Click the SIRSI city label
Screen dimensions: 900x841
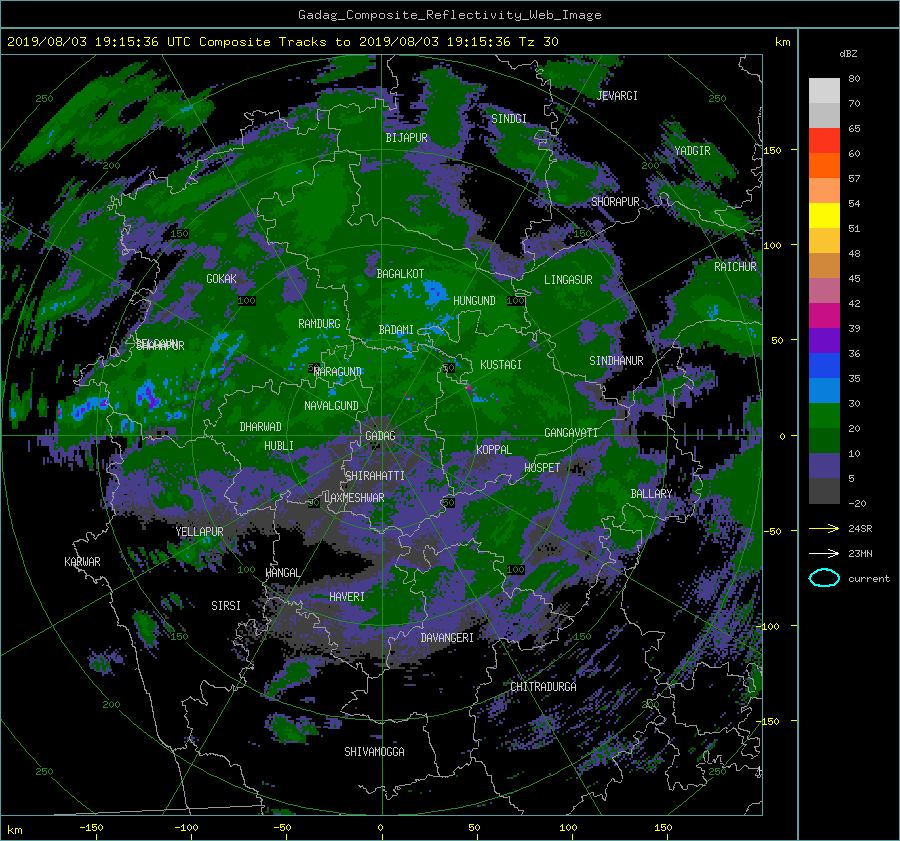[226, 606]
